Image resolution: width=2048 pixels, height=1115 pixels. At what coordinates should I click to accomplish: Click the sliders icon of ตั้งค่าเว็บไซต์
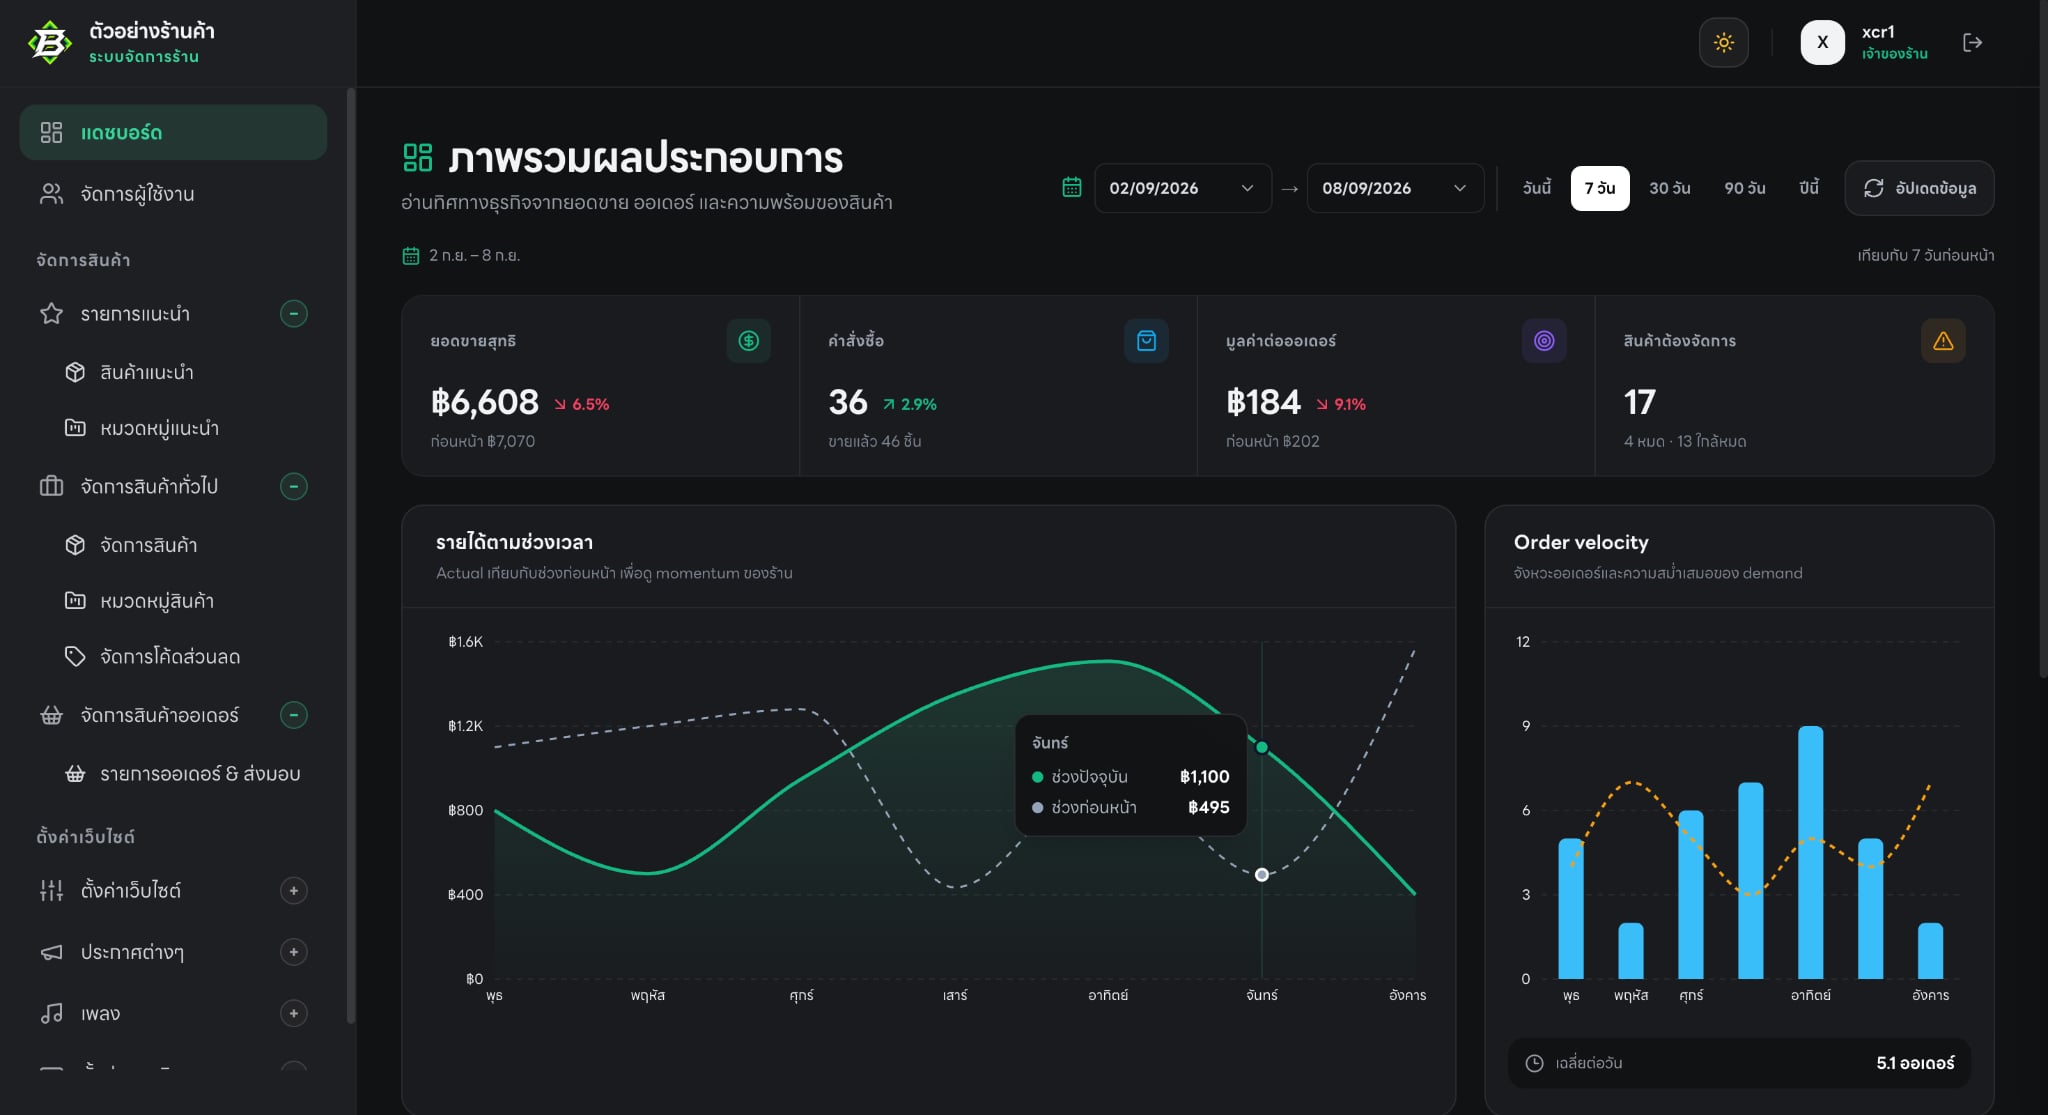(51, 891)
